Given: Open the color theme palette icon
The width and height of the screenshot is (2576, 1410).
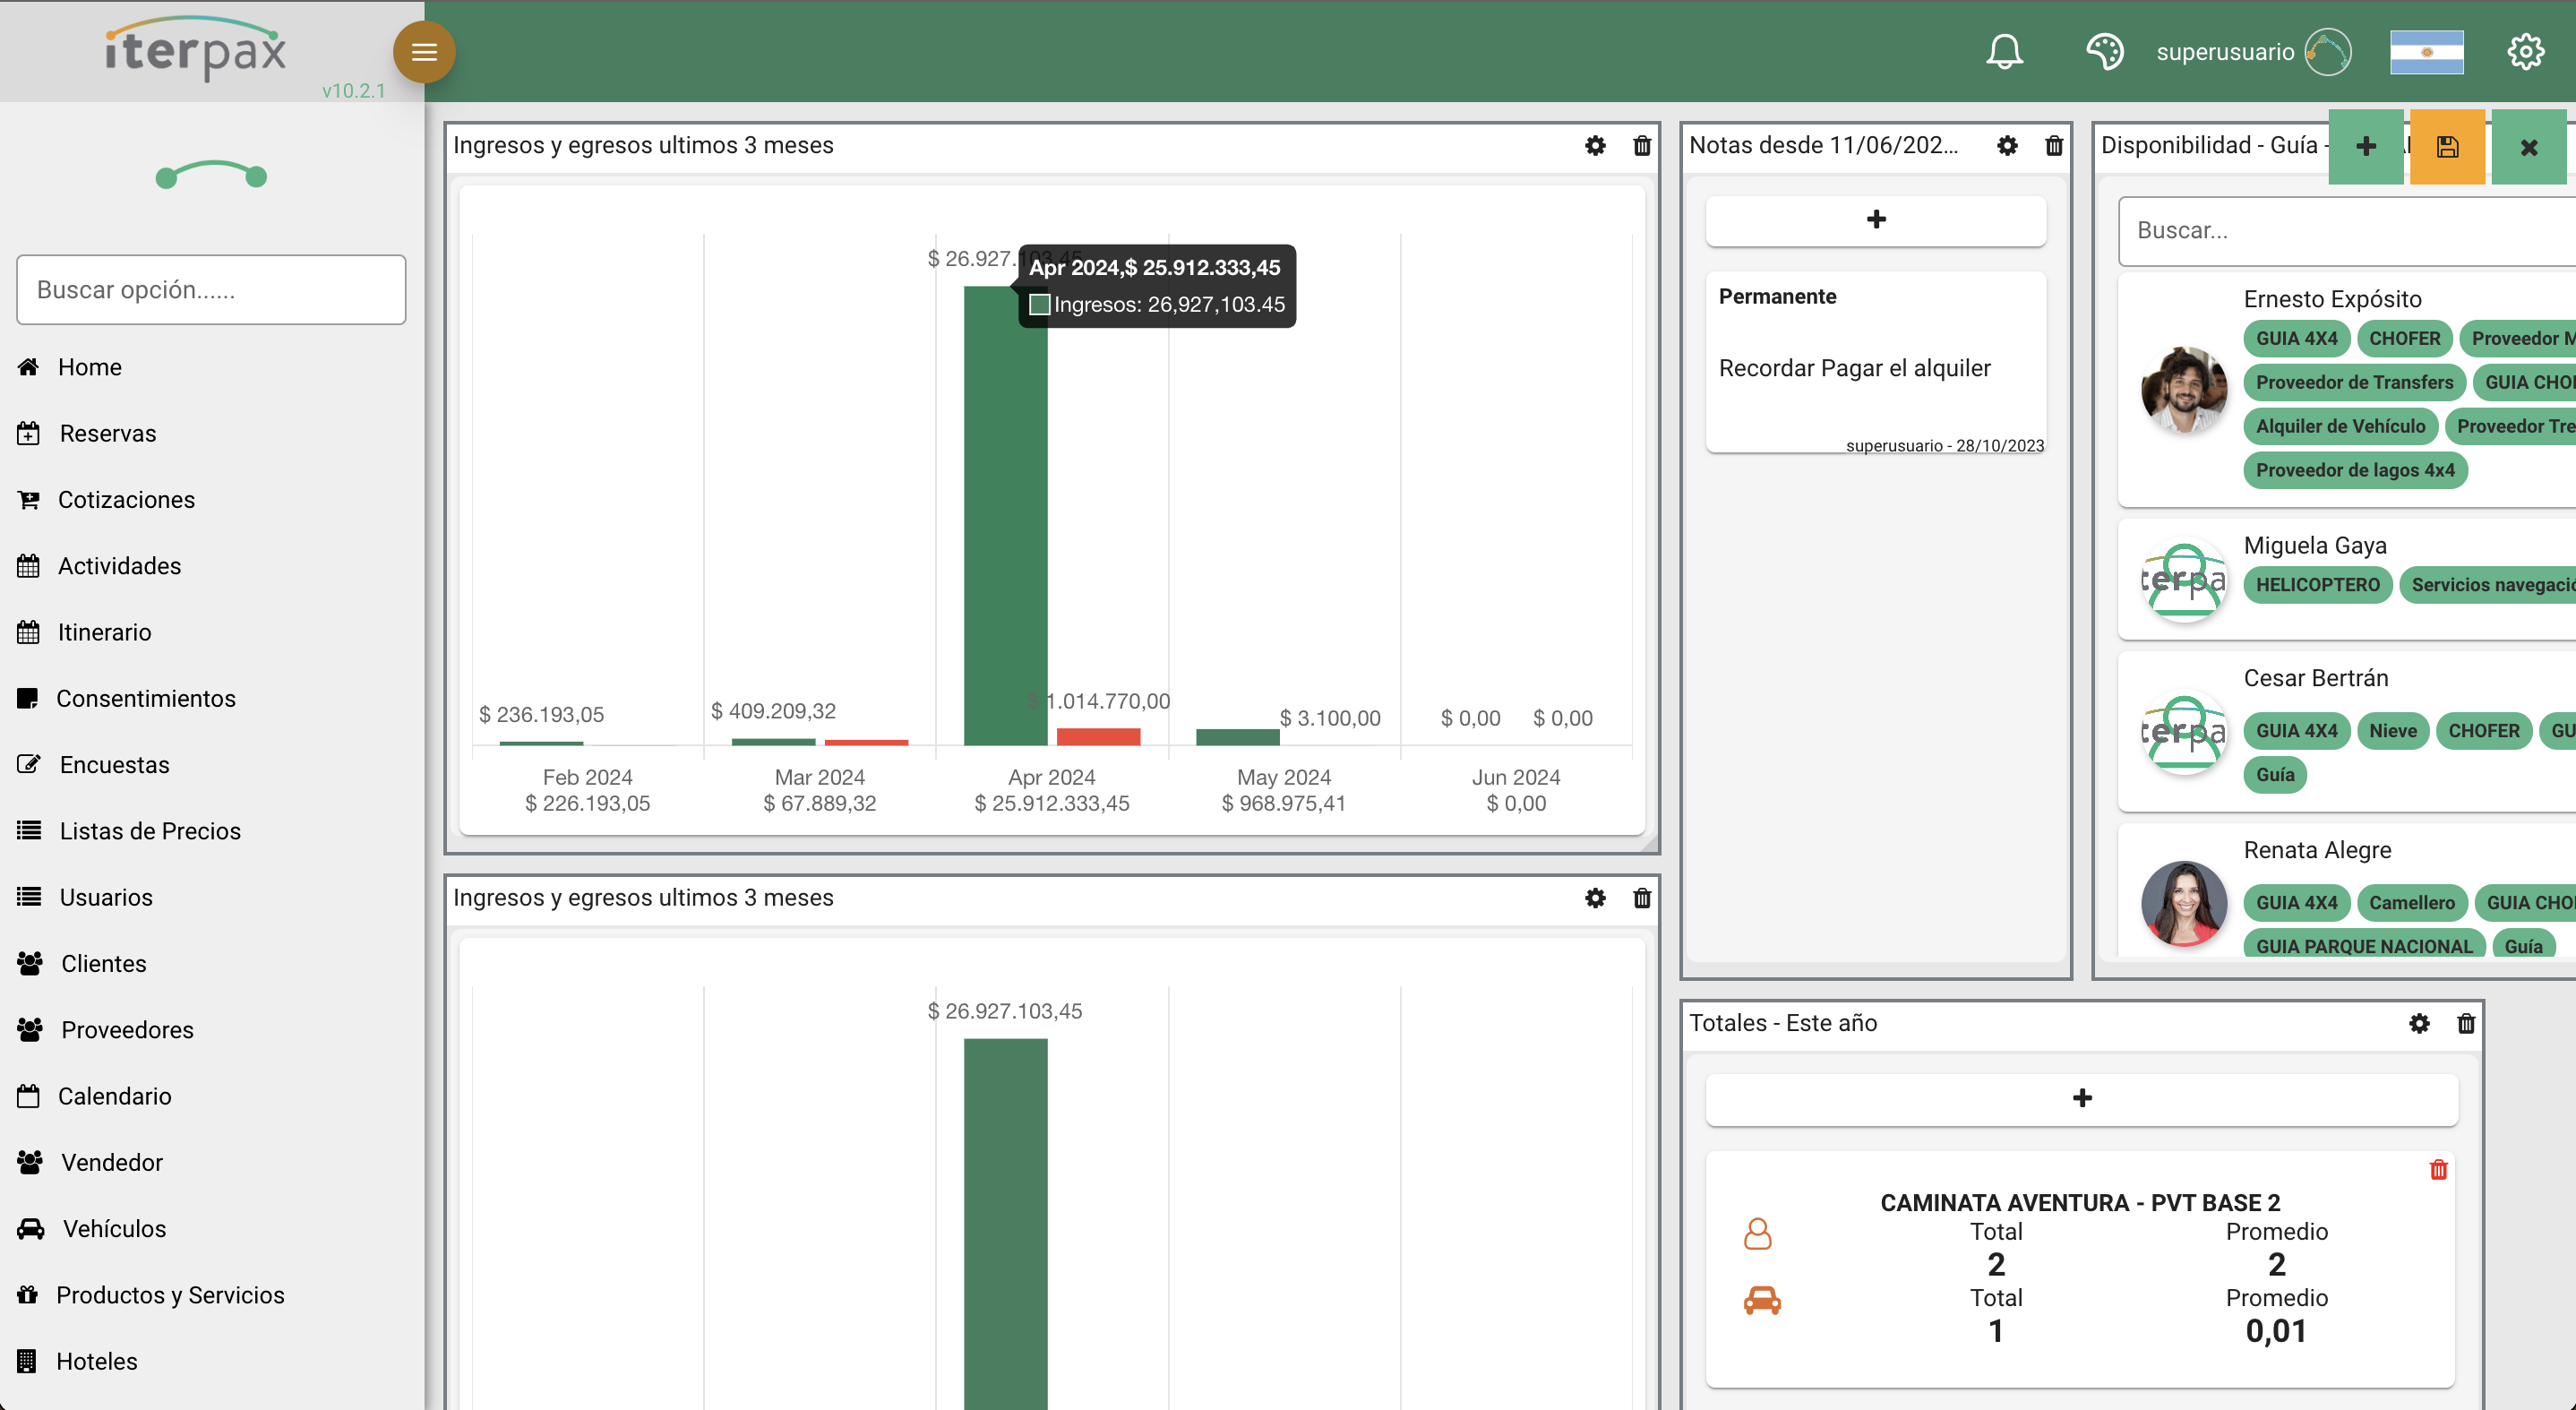Looking at the screenshot, I should (x=2104, y=52).
